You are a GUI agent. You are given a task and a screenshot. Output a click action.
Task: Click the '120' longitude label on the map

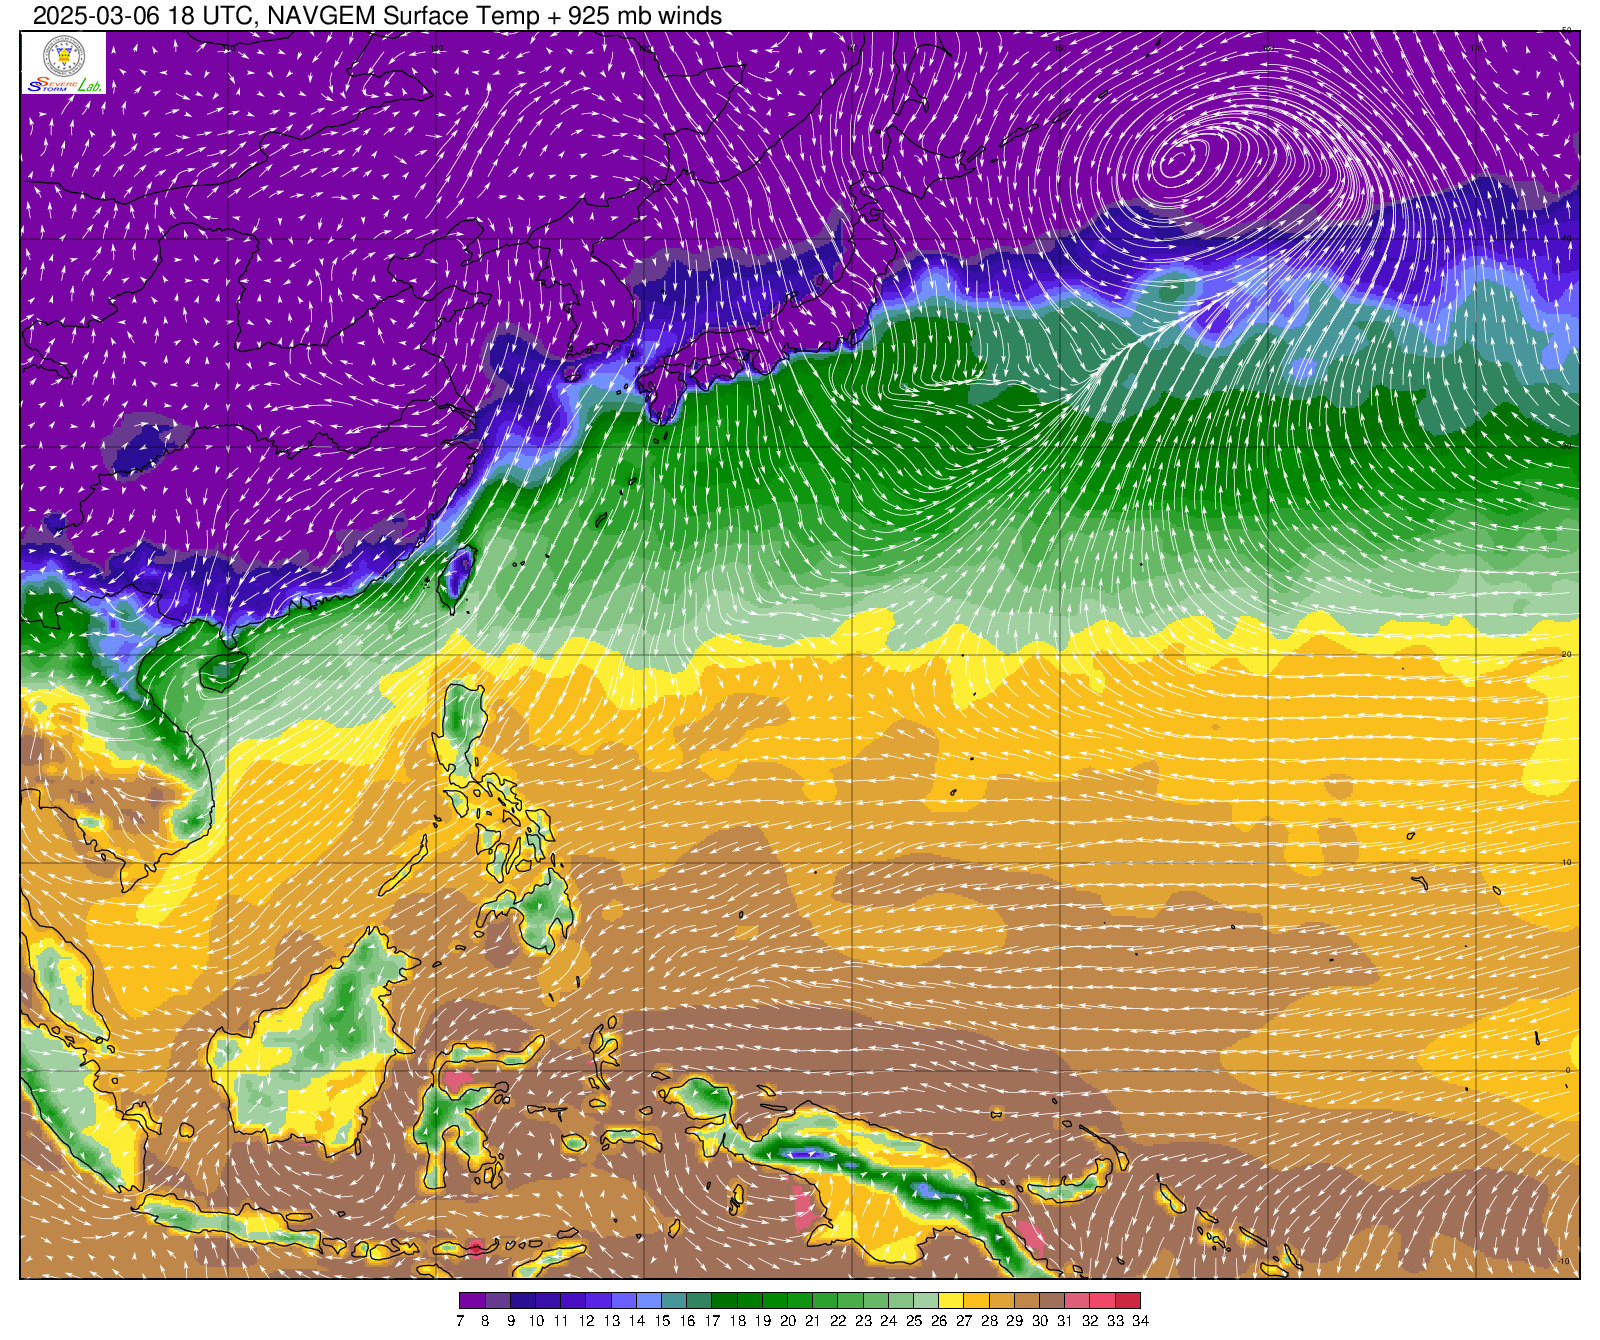pyautogui.click(x=436, y=47)
